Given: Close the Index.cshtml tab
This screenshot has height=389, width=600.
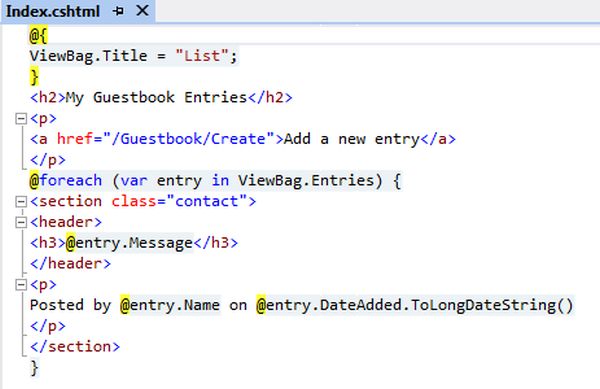Looking at the screenshot, I should [142, 11].
